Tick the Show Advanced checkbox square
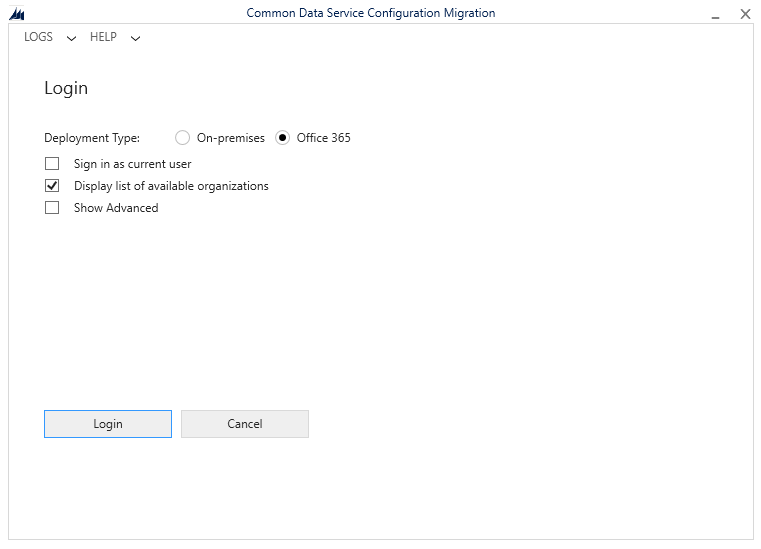Viewport: 761px width, 549px height. (x=52, y=208)
